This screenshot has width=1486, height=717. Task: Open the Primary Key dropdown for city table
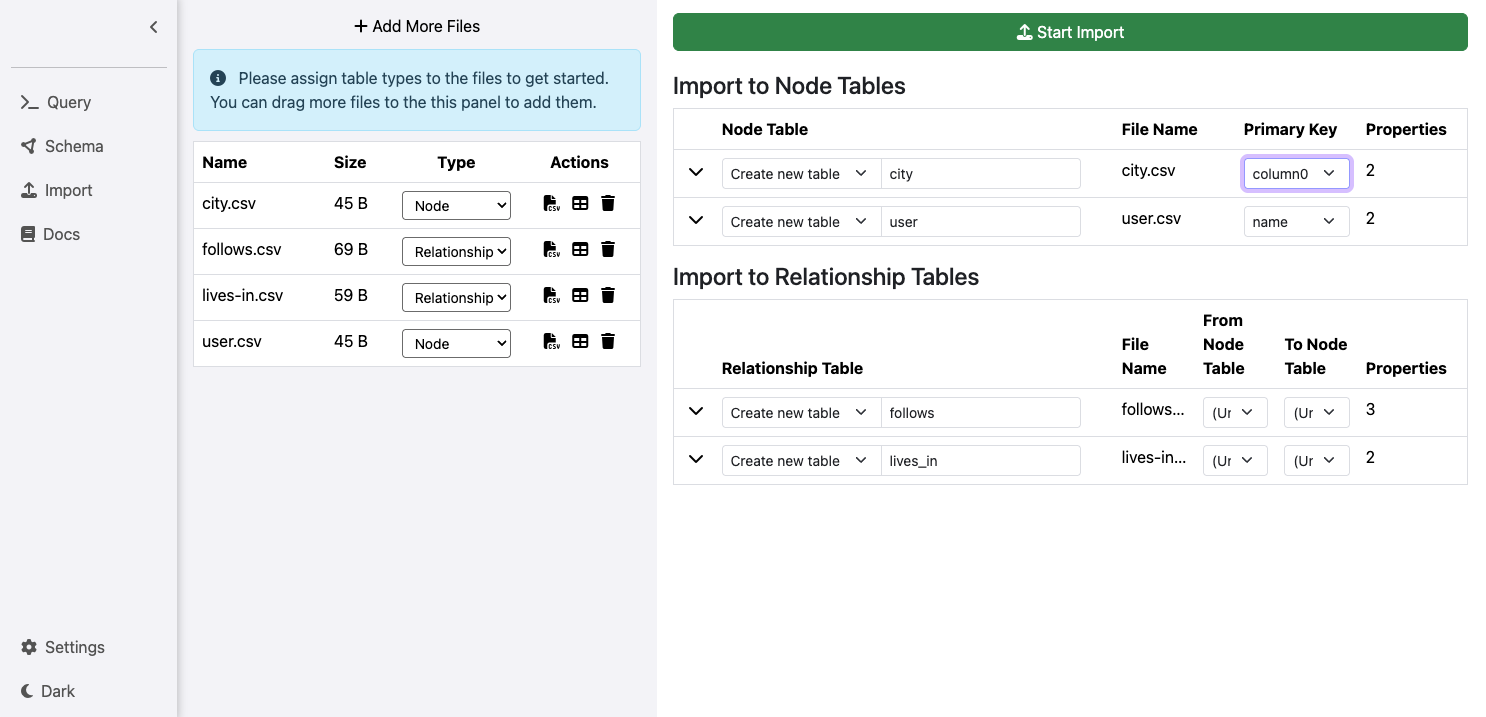tap(1296, 174)
